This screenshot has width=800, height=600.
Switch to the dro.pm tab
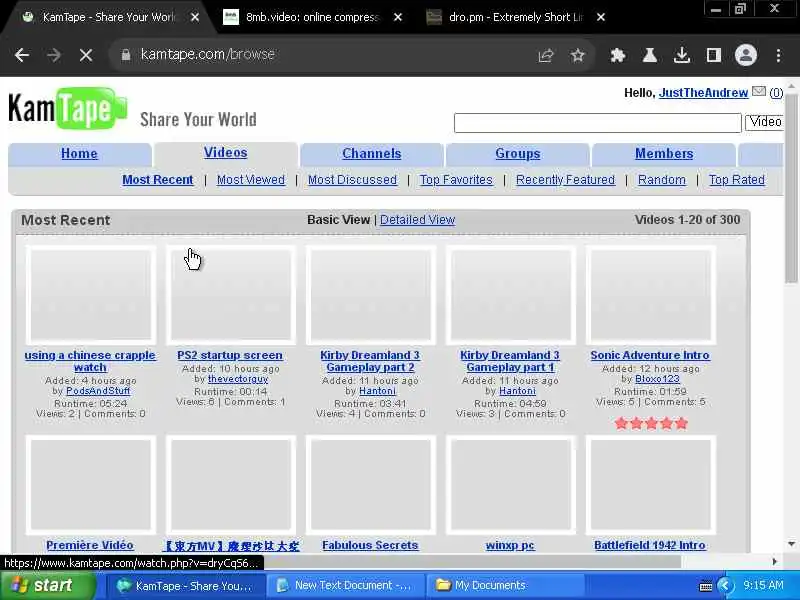click(x=515, y=17)
